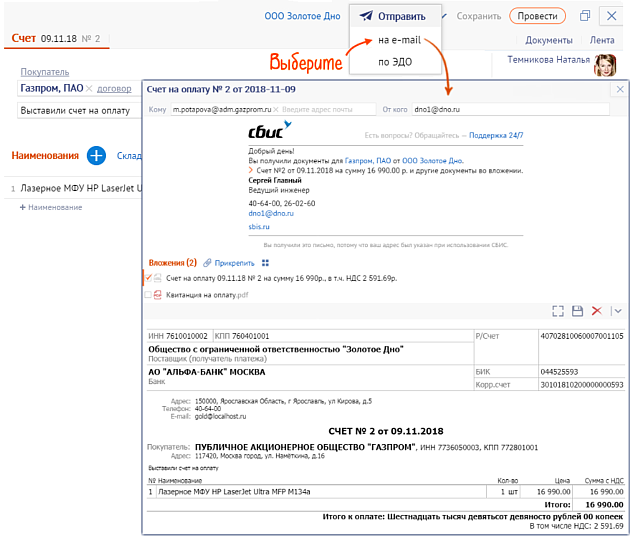Add an item with the blue plus button
This screenshot has width=630, height=537.
click(x=96, y=155)
